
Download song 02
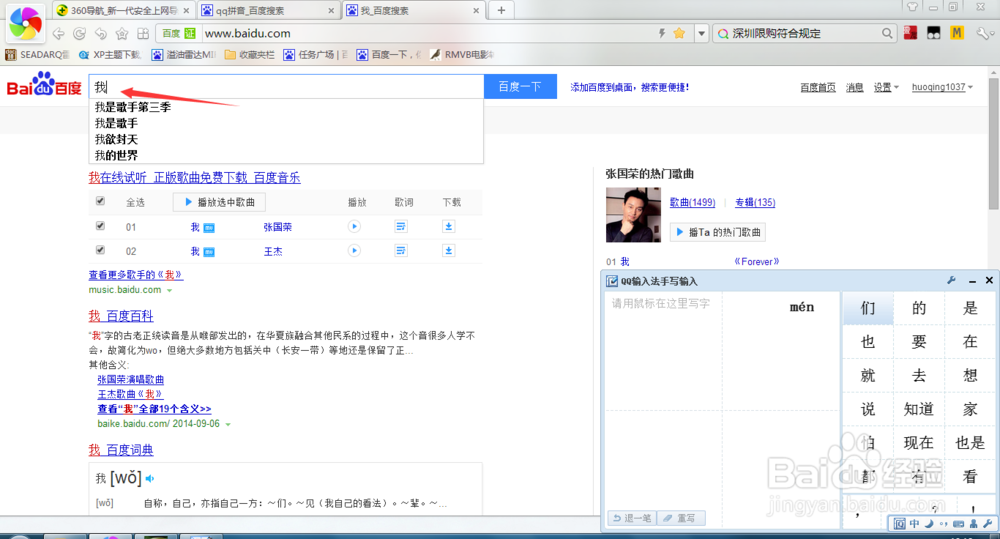point(448,251)
